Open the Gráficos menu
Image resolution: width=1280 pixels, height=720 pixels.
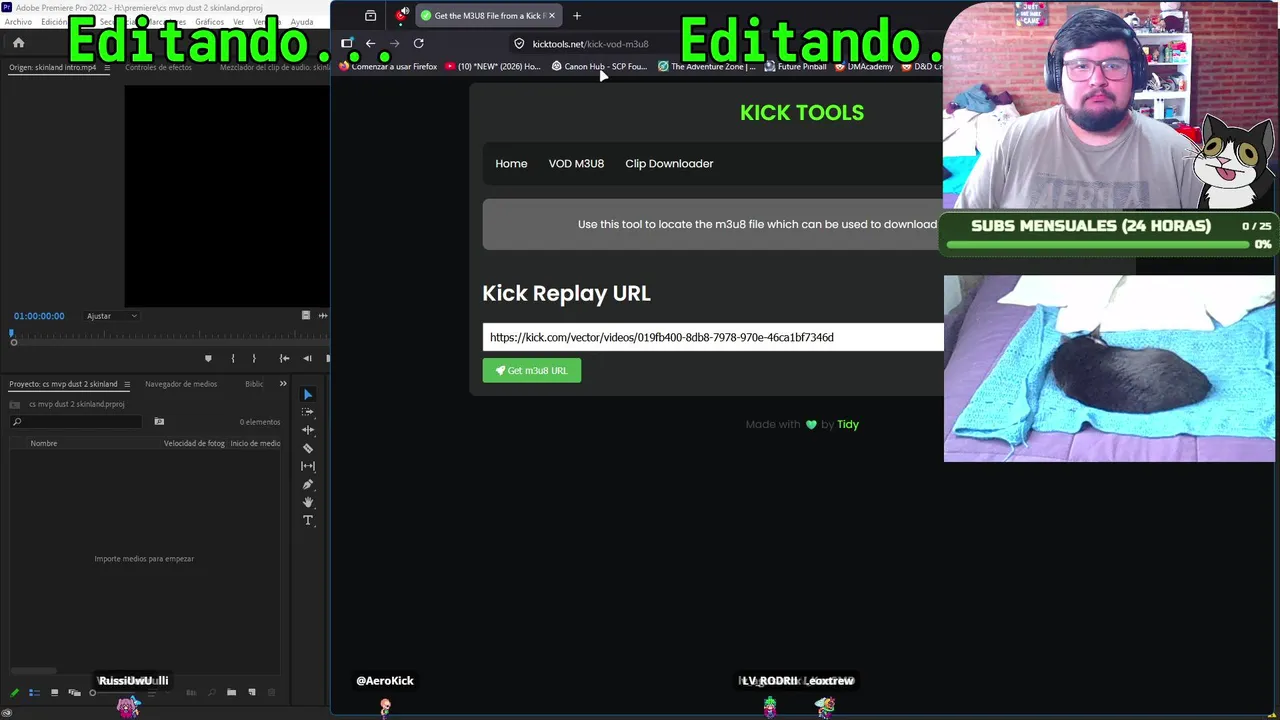click(x=209, y=22)
